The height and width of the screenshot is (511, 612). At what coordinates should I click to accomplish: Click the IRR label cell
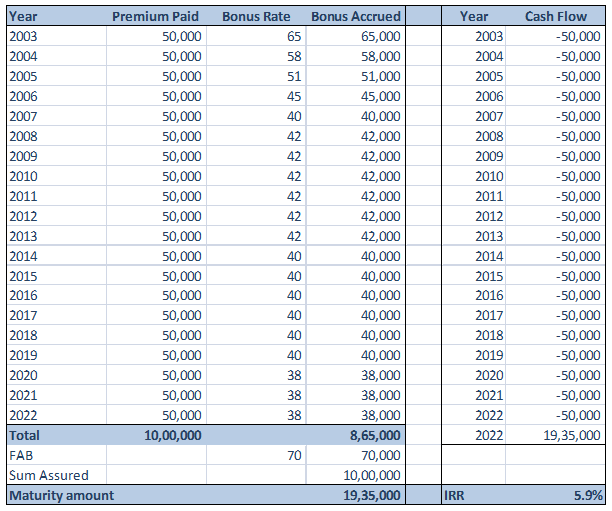[474, 495]
